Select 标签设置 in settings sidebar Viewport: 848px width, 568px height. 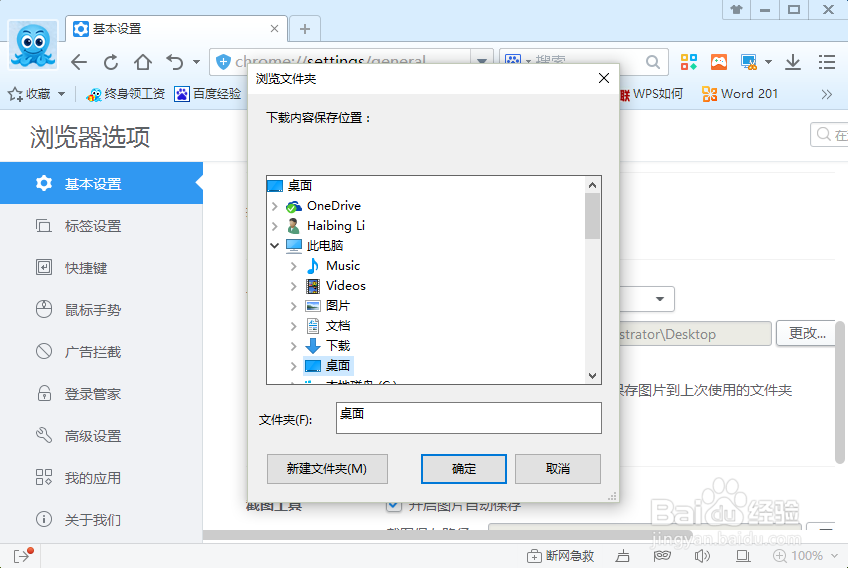tap(101, 226)
